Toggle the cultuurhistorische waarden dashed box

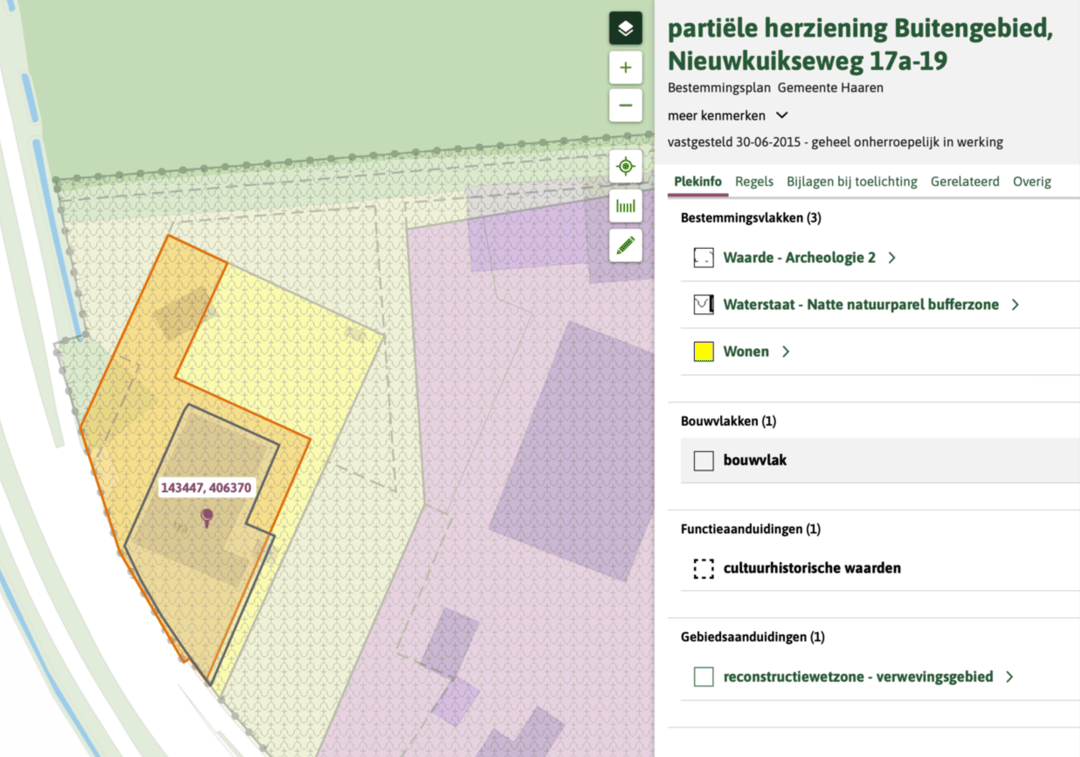tap(703, 569)
